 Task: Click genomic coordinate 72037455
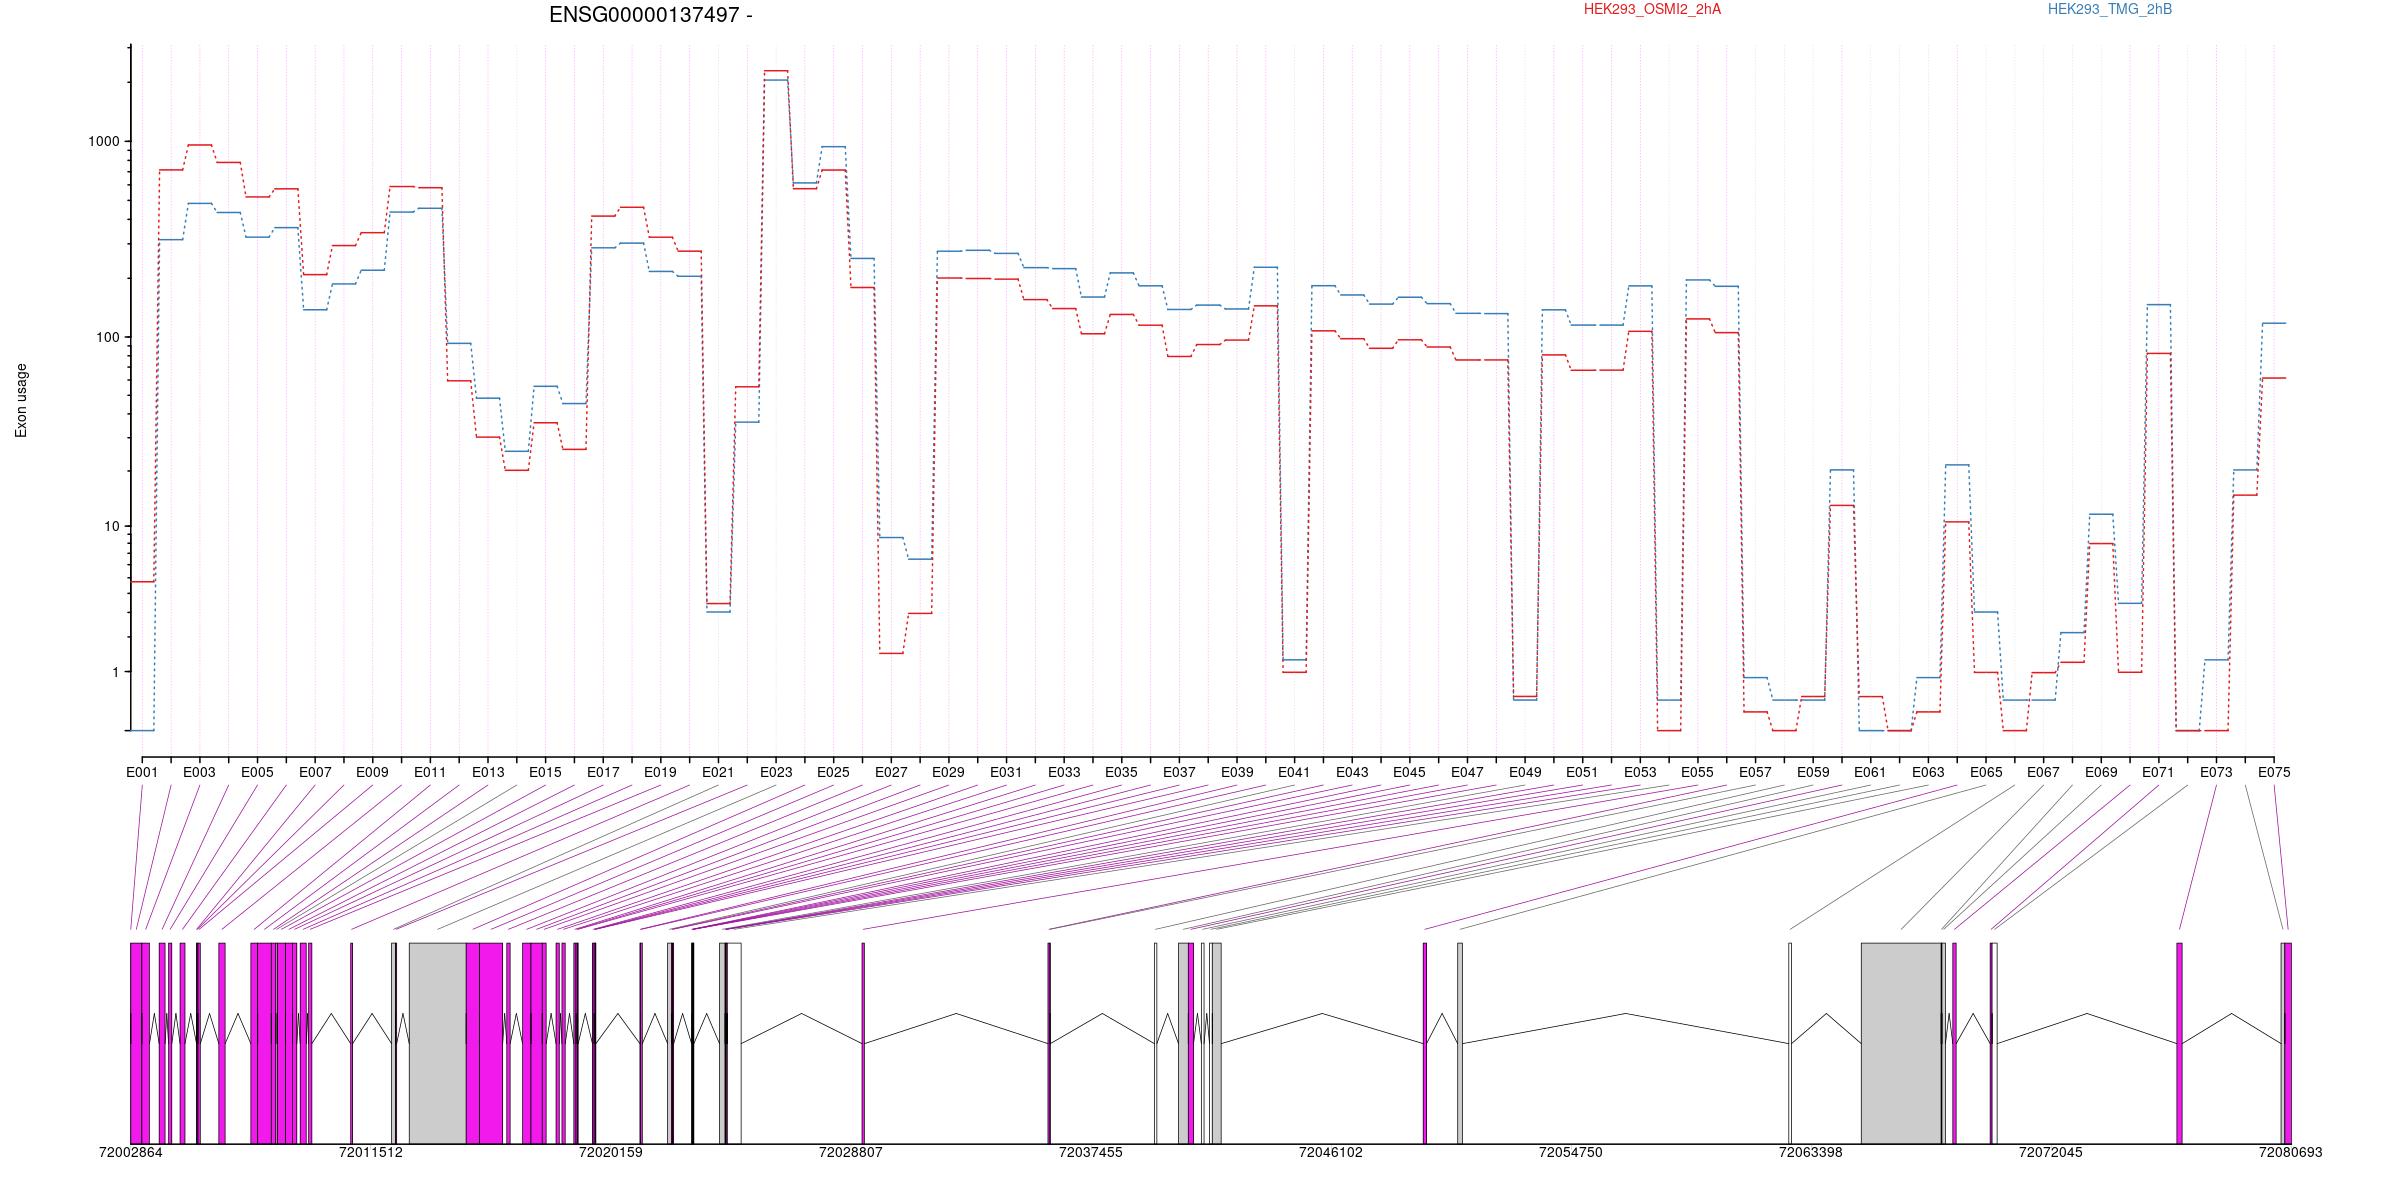(x=1091, y=1152)
